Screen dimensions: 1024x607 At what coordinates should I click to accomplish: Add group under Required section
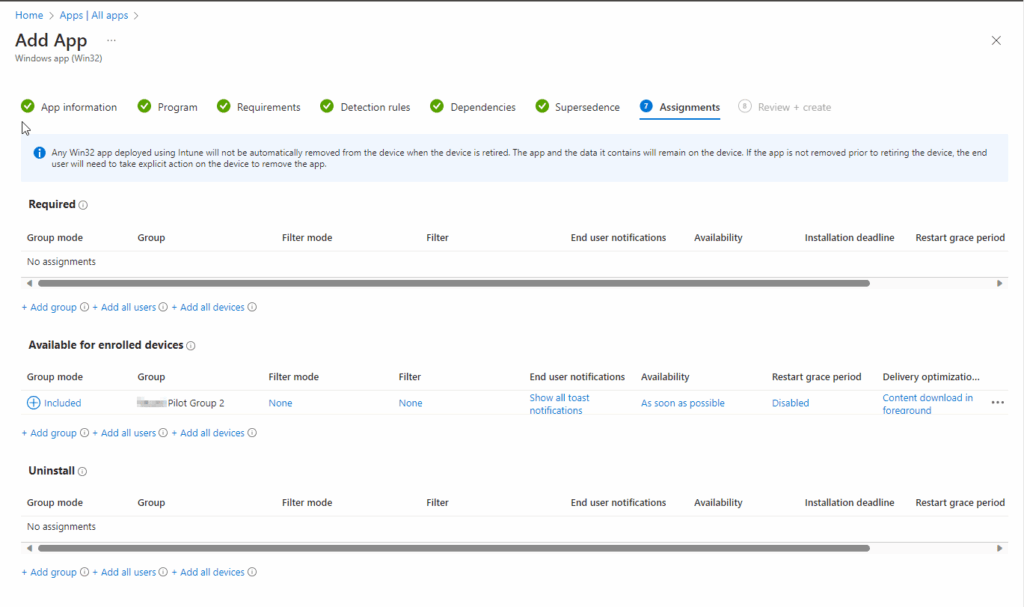click(x=49, y=308)
